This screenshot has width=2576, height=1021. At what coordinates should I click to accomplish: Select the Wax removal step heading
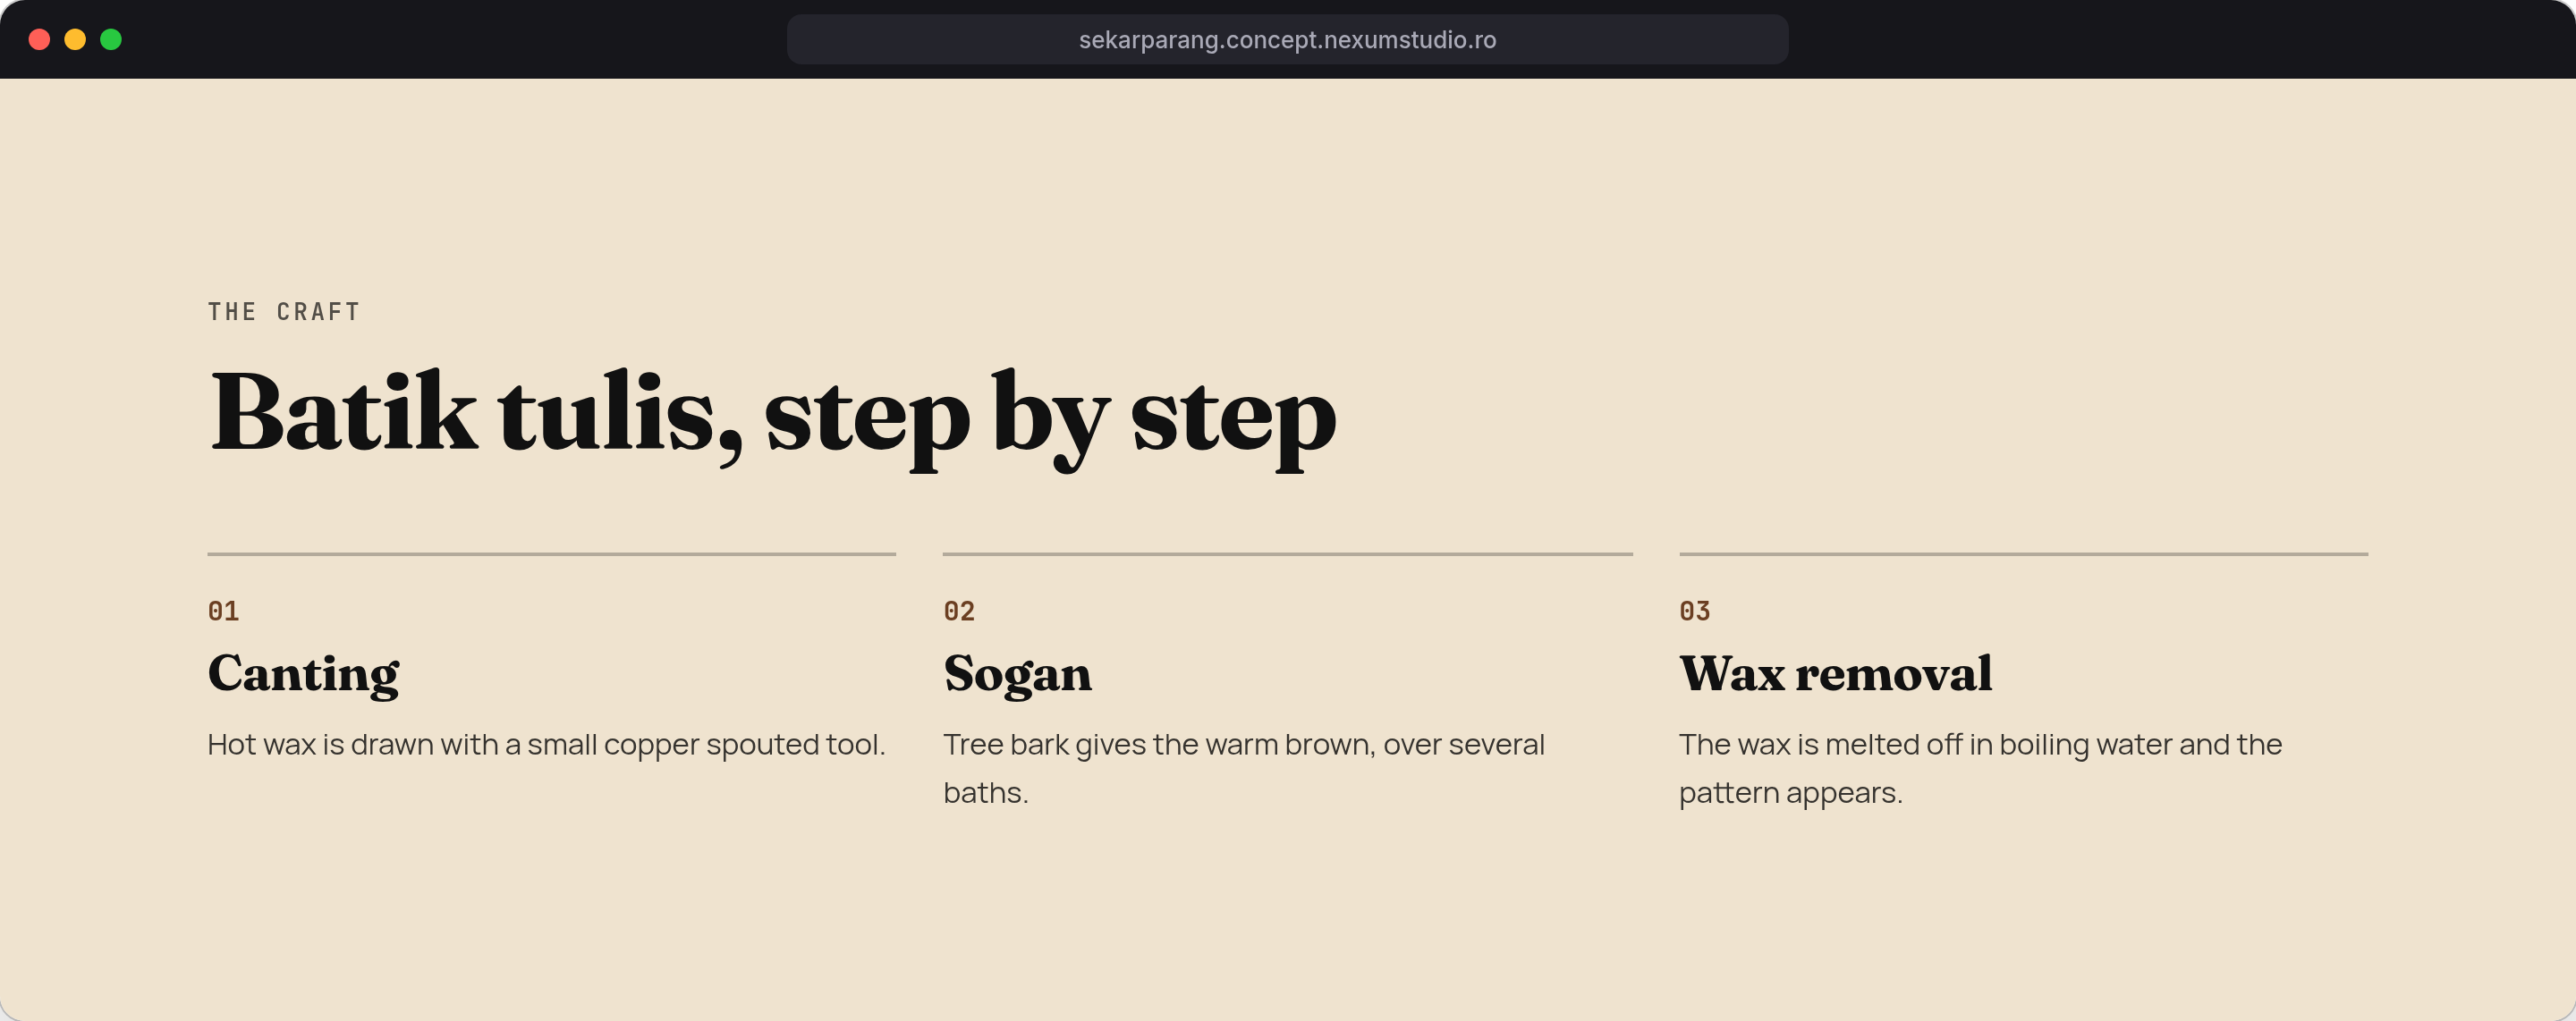(x=1836, y=673)
